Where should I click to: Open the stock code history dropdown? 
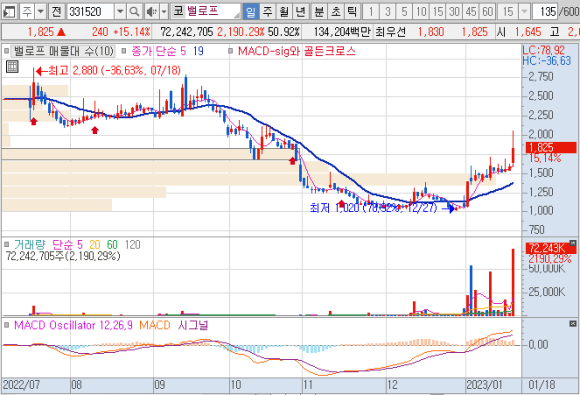click(120, 12)
